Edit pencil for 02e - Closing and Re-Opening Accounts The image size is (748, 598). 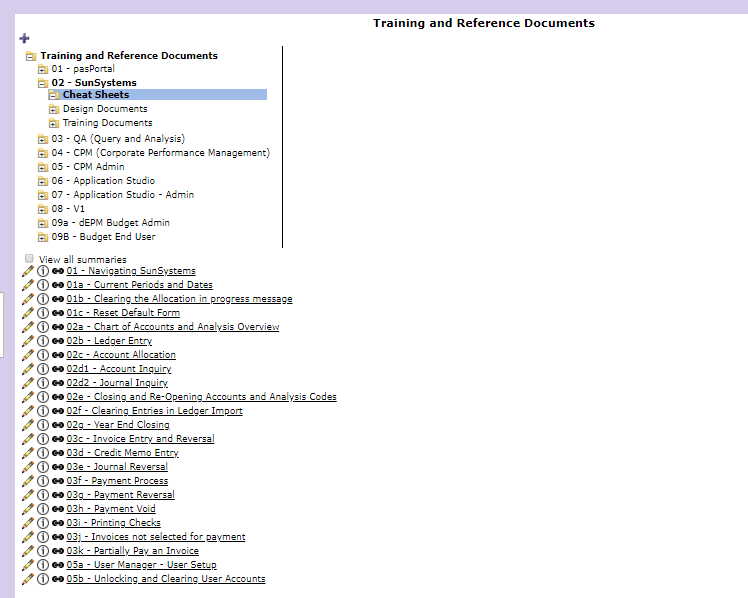(28, 397)
